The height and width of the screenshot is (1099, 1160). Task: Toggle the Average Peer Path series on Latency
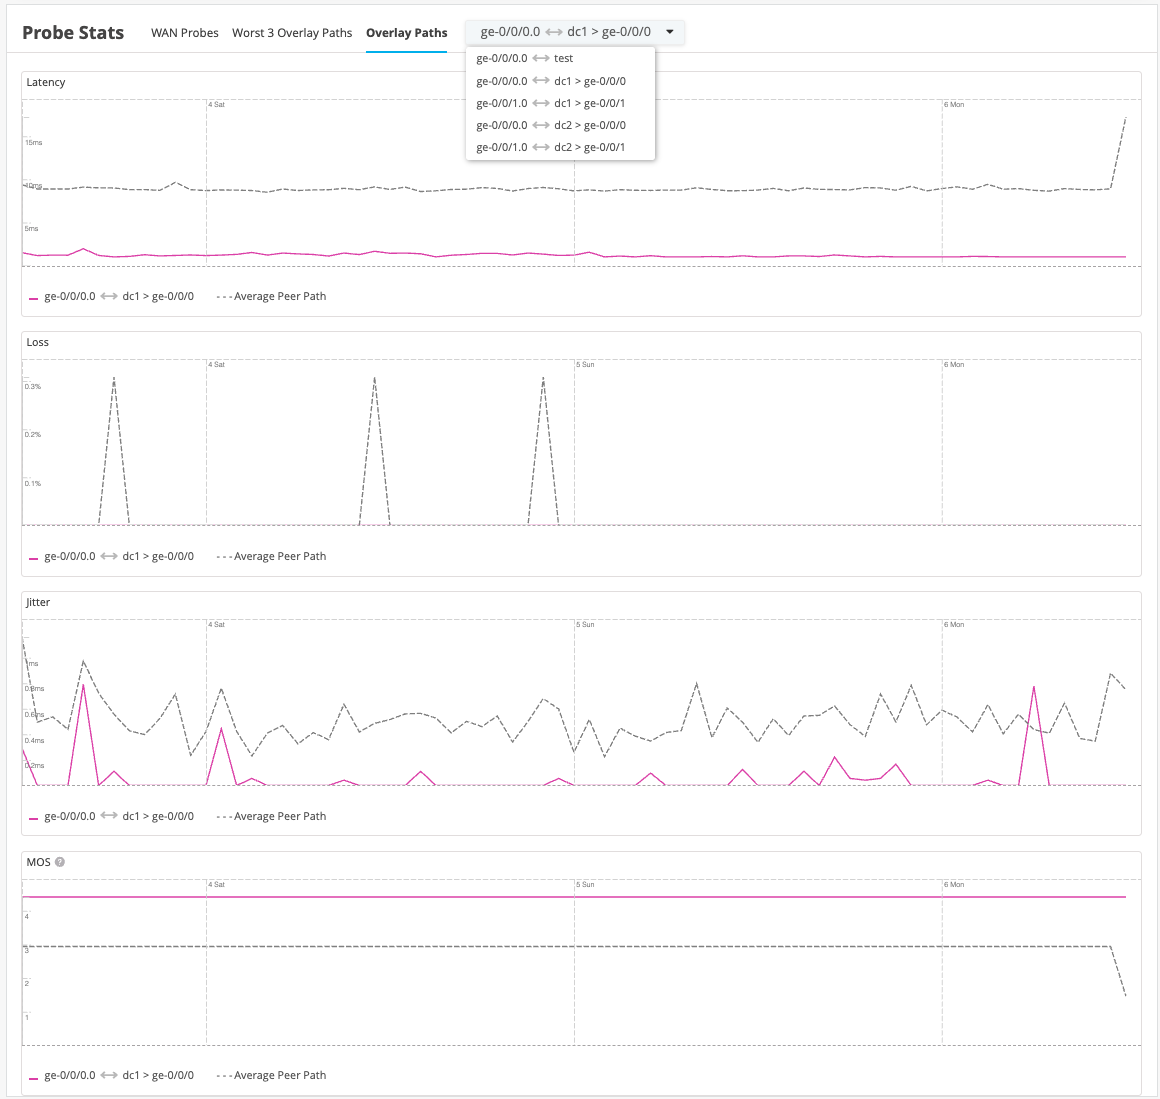[271, 296]
